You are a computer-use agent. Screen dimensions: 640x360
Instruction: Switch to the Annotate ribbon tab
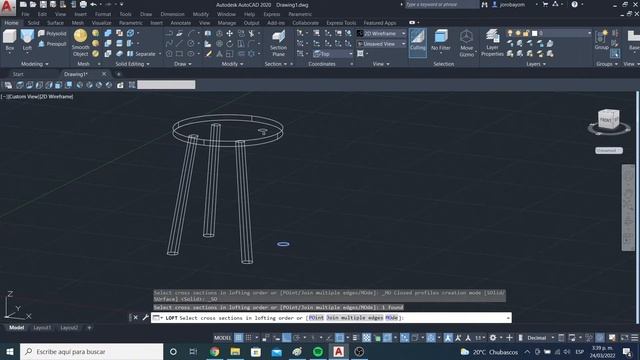pos(180,23)
